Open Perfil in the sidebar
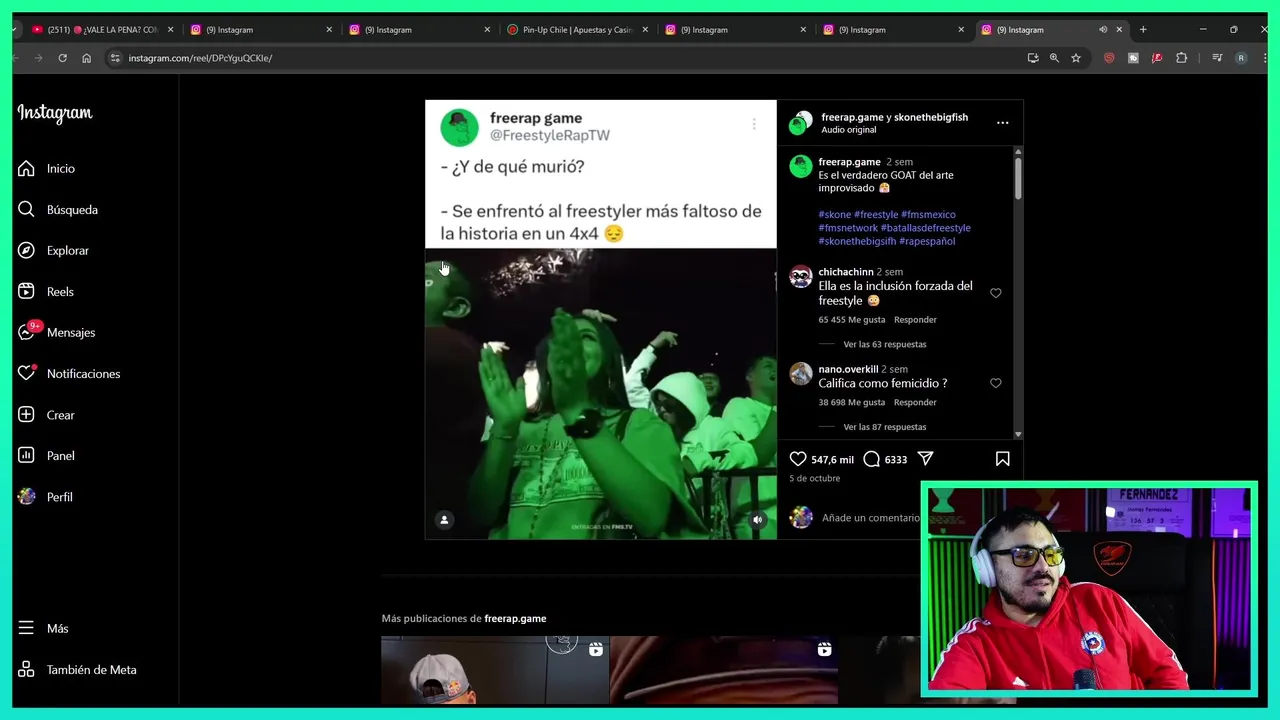 click(45, 497)
